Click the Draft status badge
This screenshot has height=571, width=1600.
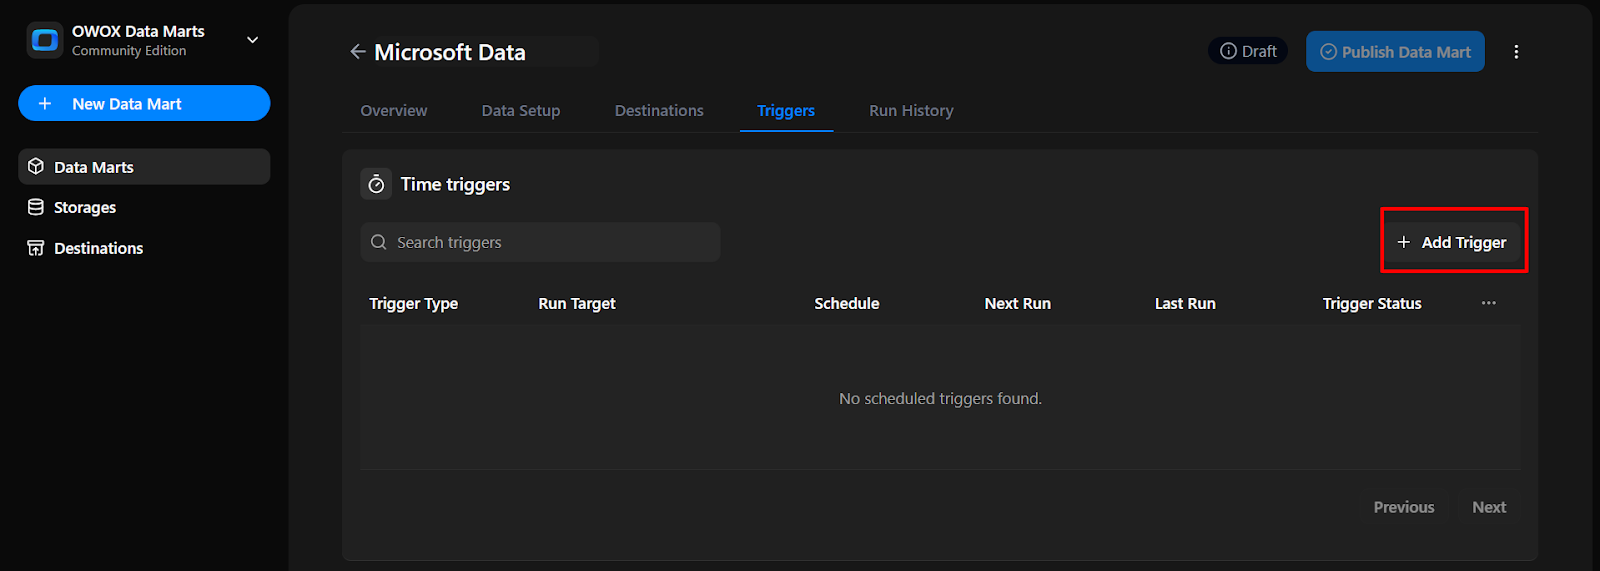1248,51
